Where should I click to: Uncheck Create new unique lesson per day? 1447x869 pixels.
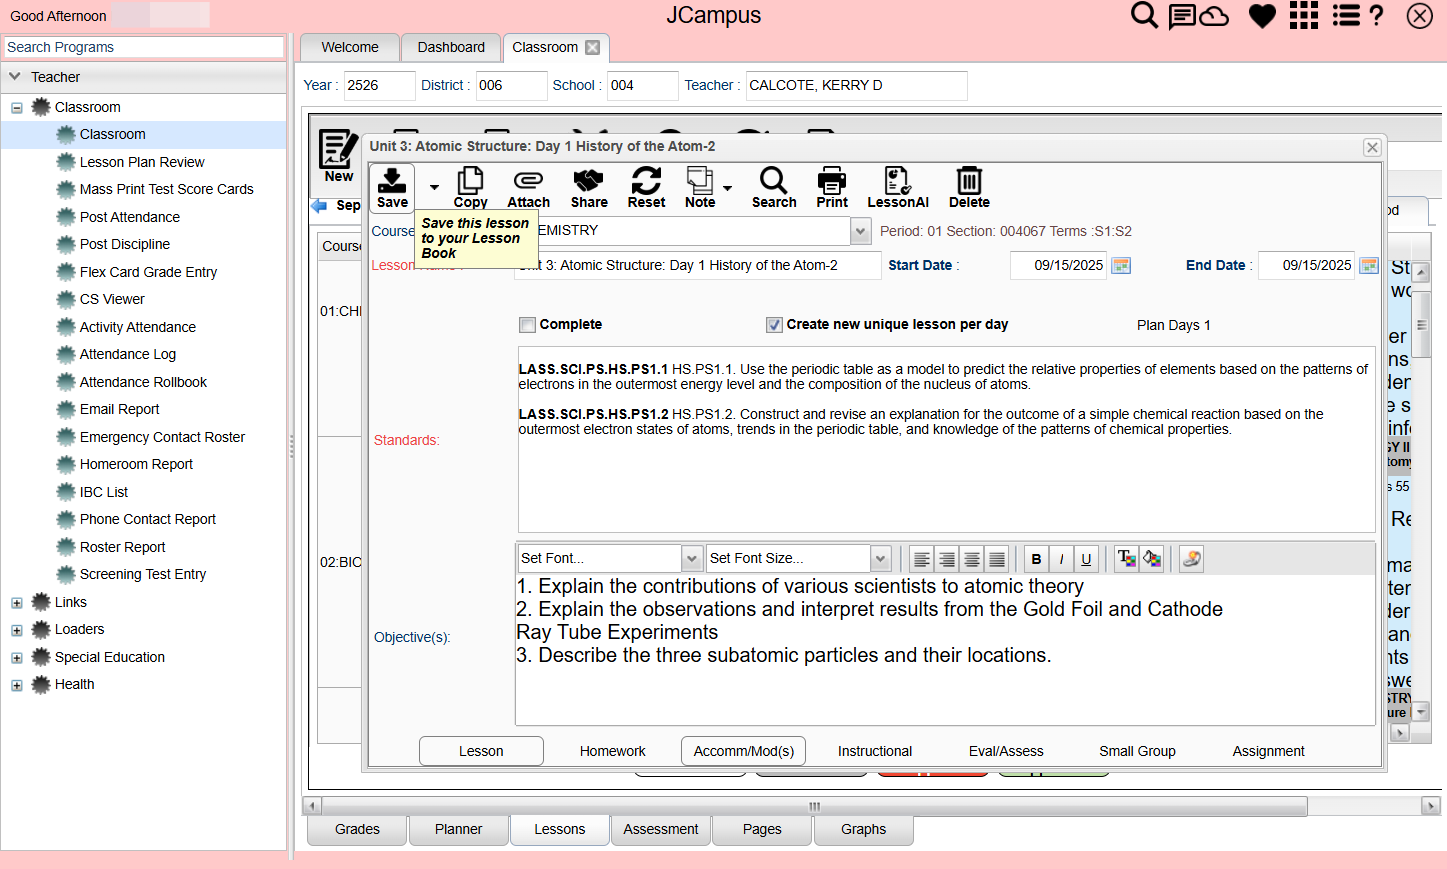774,325
